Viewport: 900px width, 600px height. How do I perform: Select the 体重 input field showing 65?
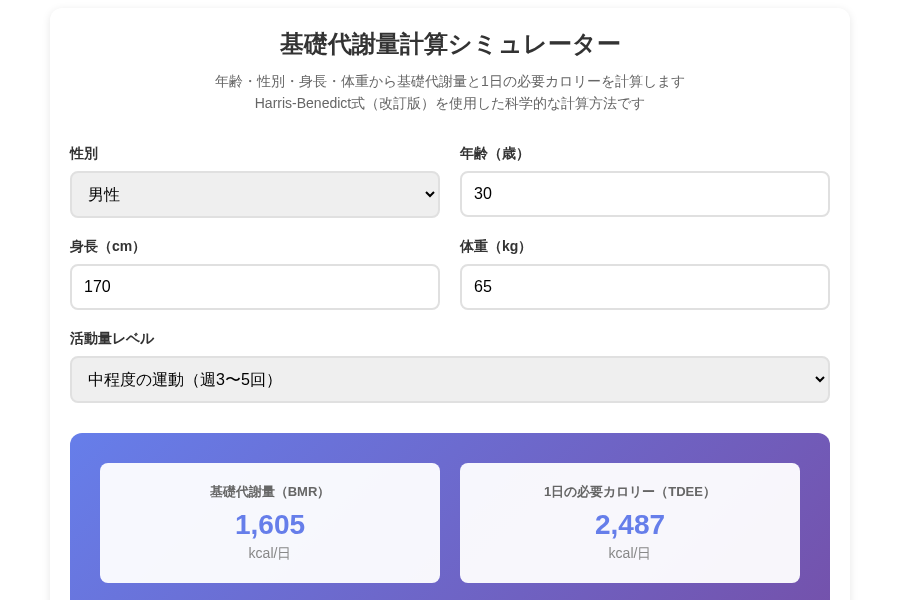click(644, 287)
